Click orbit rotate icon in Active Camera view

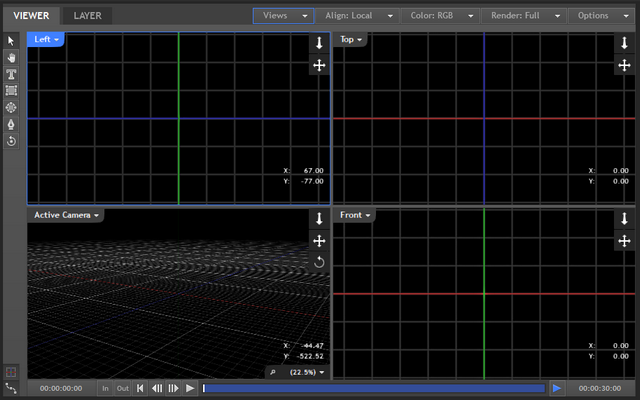pyautogui.click(x=319, y=262)
